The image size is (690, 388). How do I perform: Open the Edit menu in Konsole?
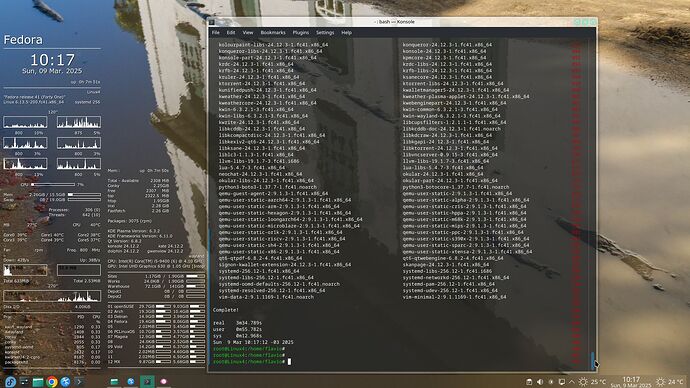(231, 33)
